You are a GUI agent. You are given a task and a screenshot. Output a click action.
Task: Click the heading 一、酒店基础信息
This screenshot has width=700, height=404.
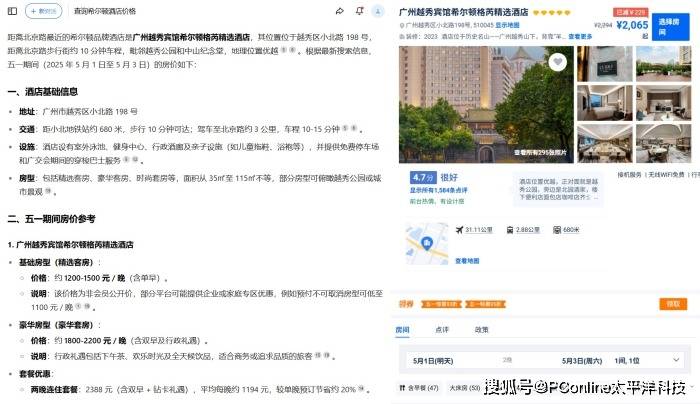click(x=43, y=92)
